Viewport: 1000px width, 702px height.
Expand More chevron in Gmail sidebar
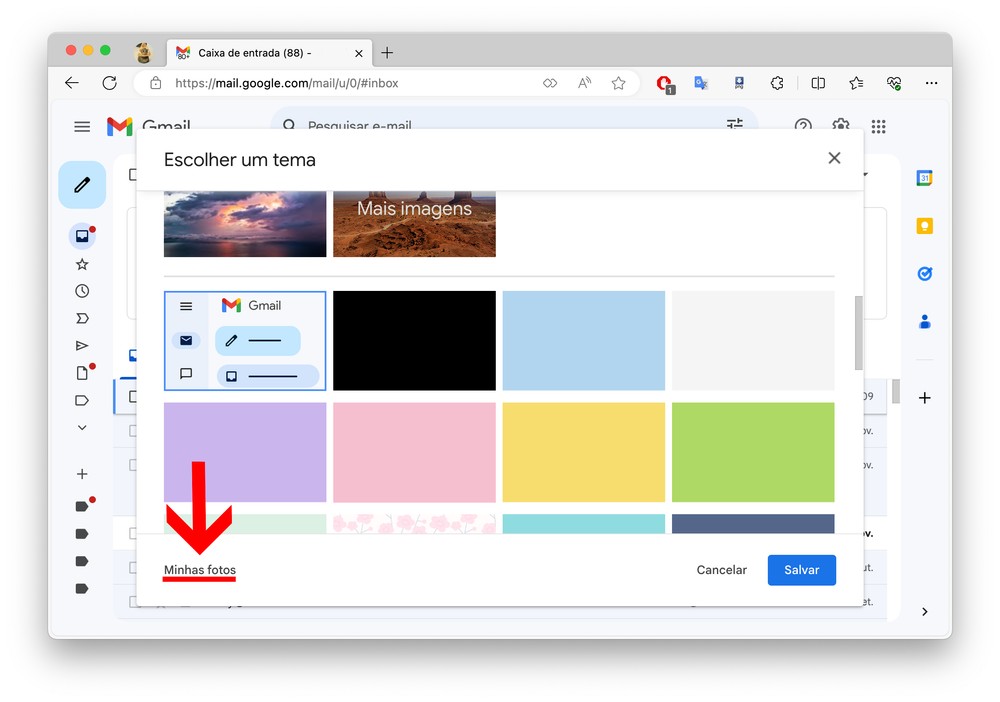tap(82, 428)
